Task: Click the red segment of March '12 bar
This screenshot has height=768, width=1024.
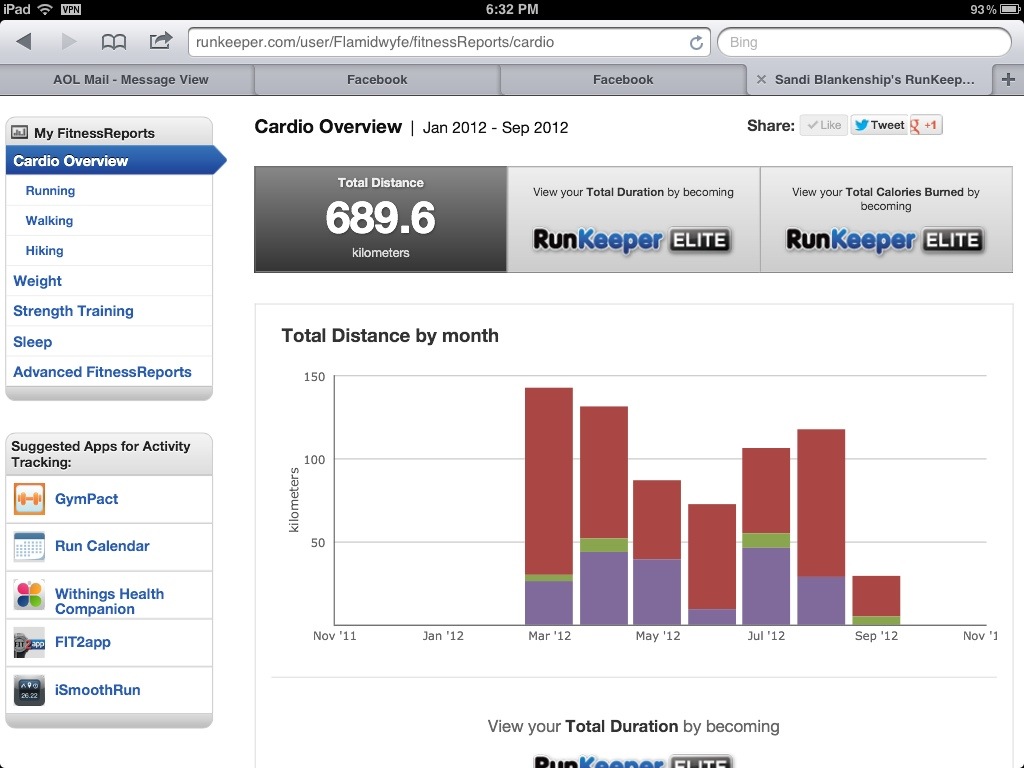Action: [x=549, y=480]
